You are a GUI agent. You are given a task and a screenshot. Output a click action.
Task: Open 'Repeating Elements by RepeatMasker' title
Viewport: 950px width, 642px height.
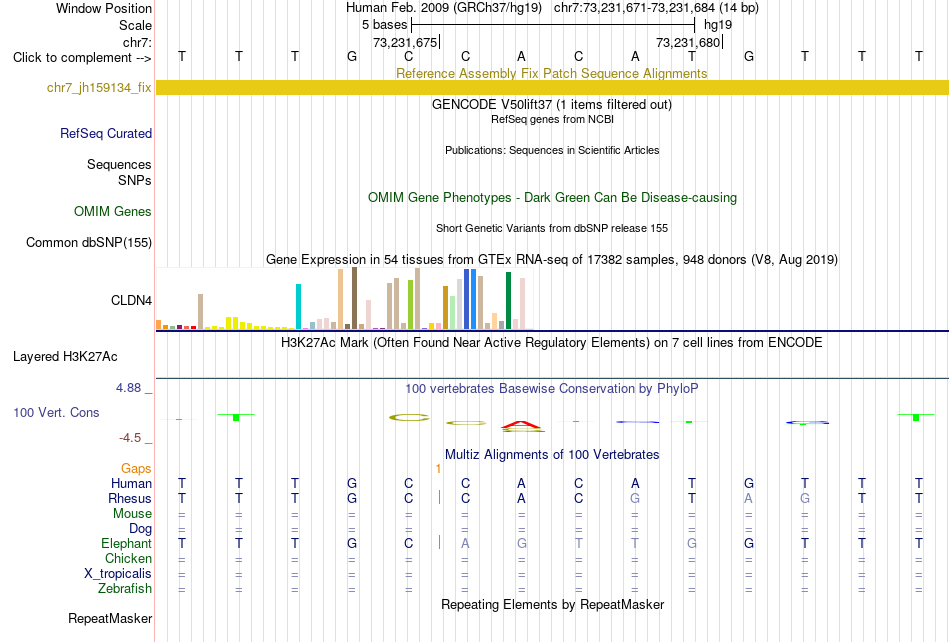[x=552, y=604]
